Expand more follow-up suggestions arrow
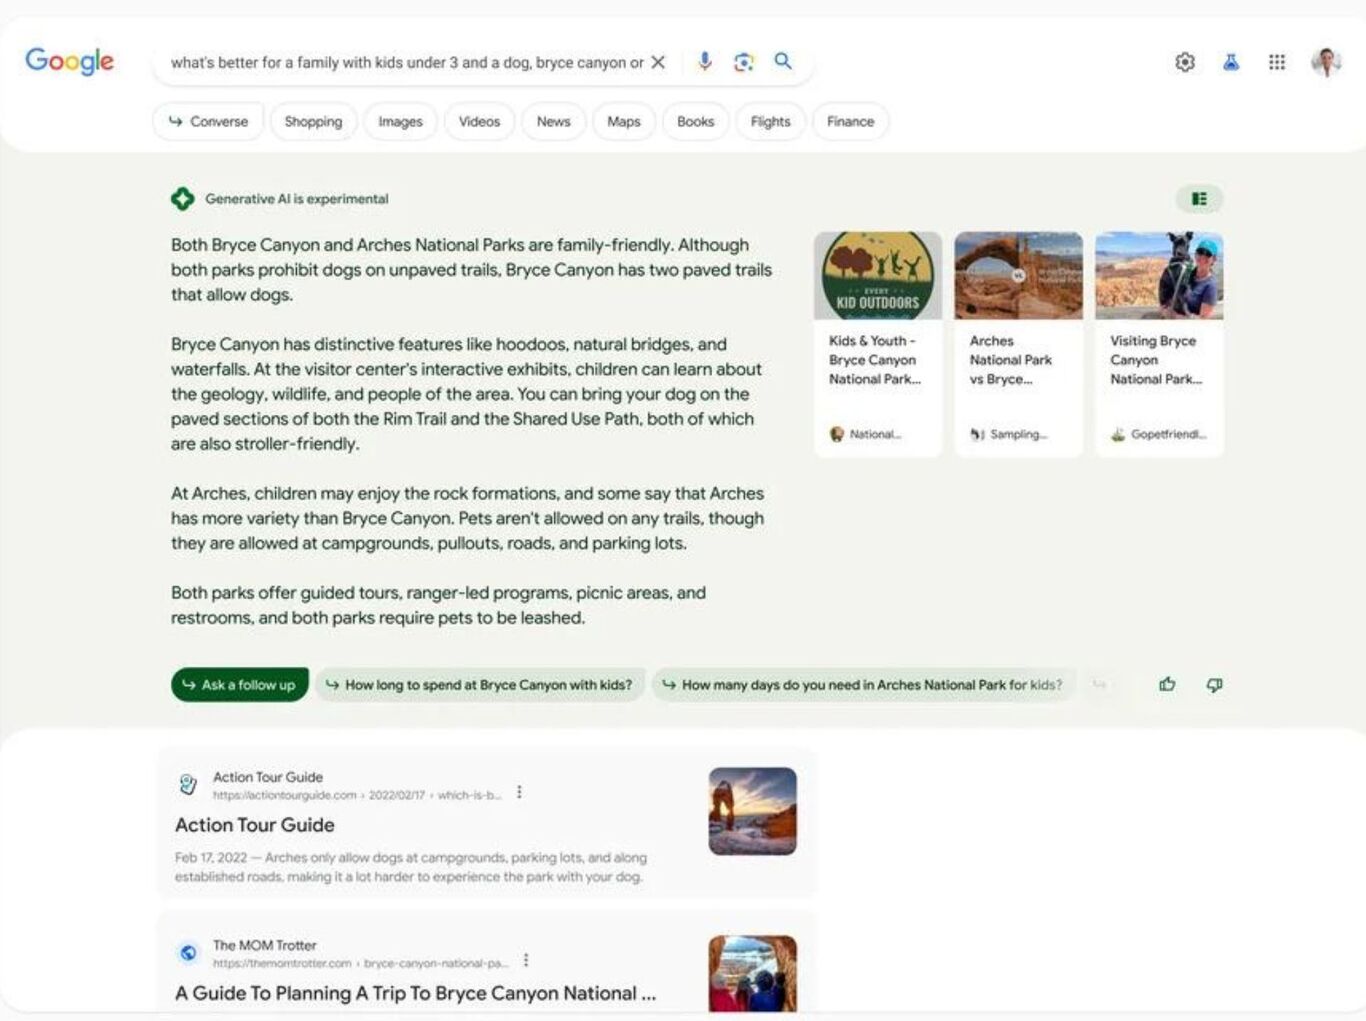 1099,685
